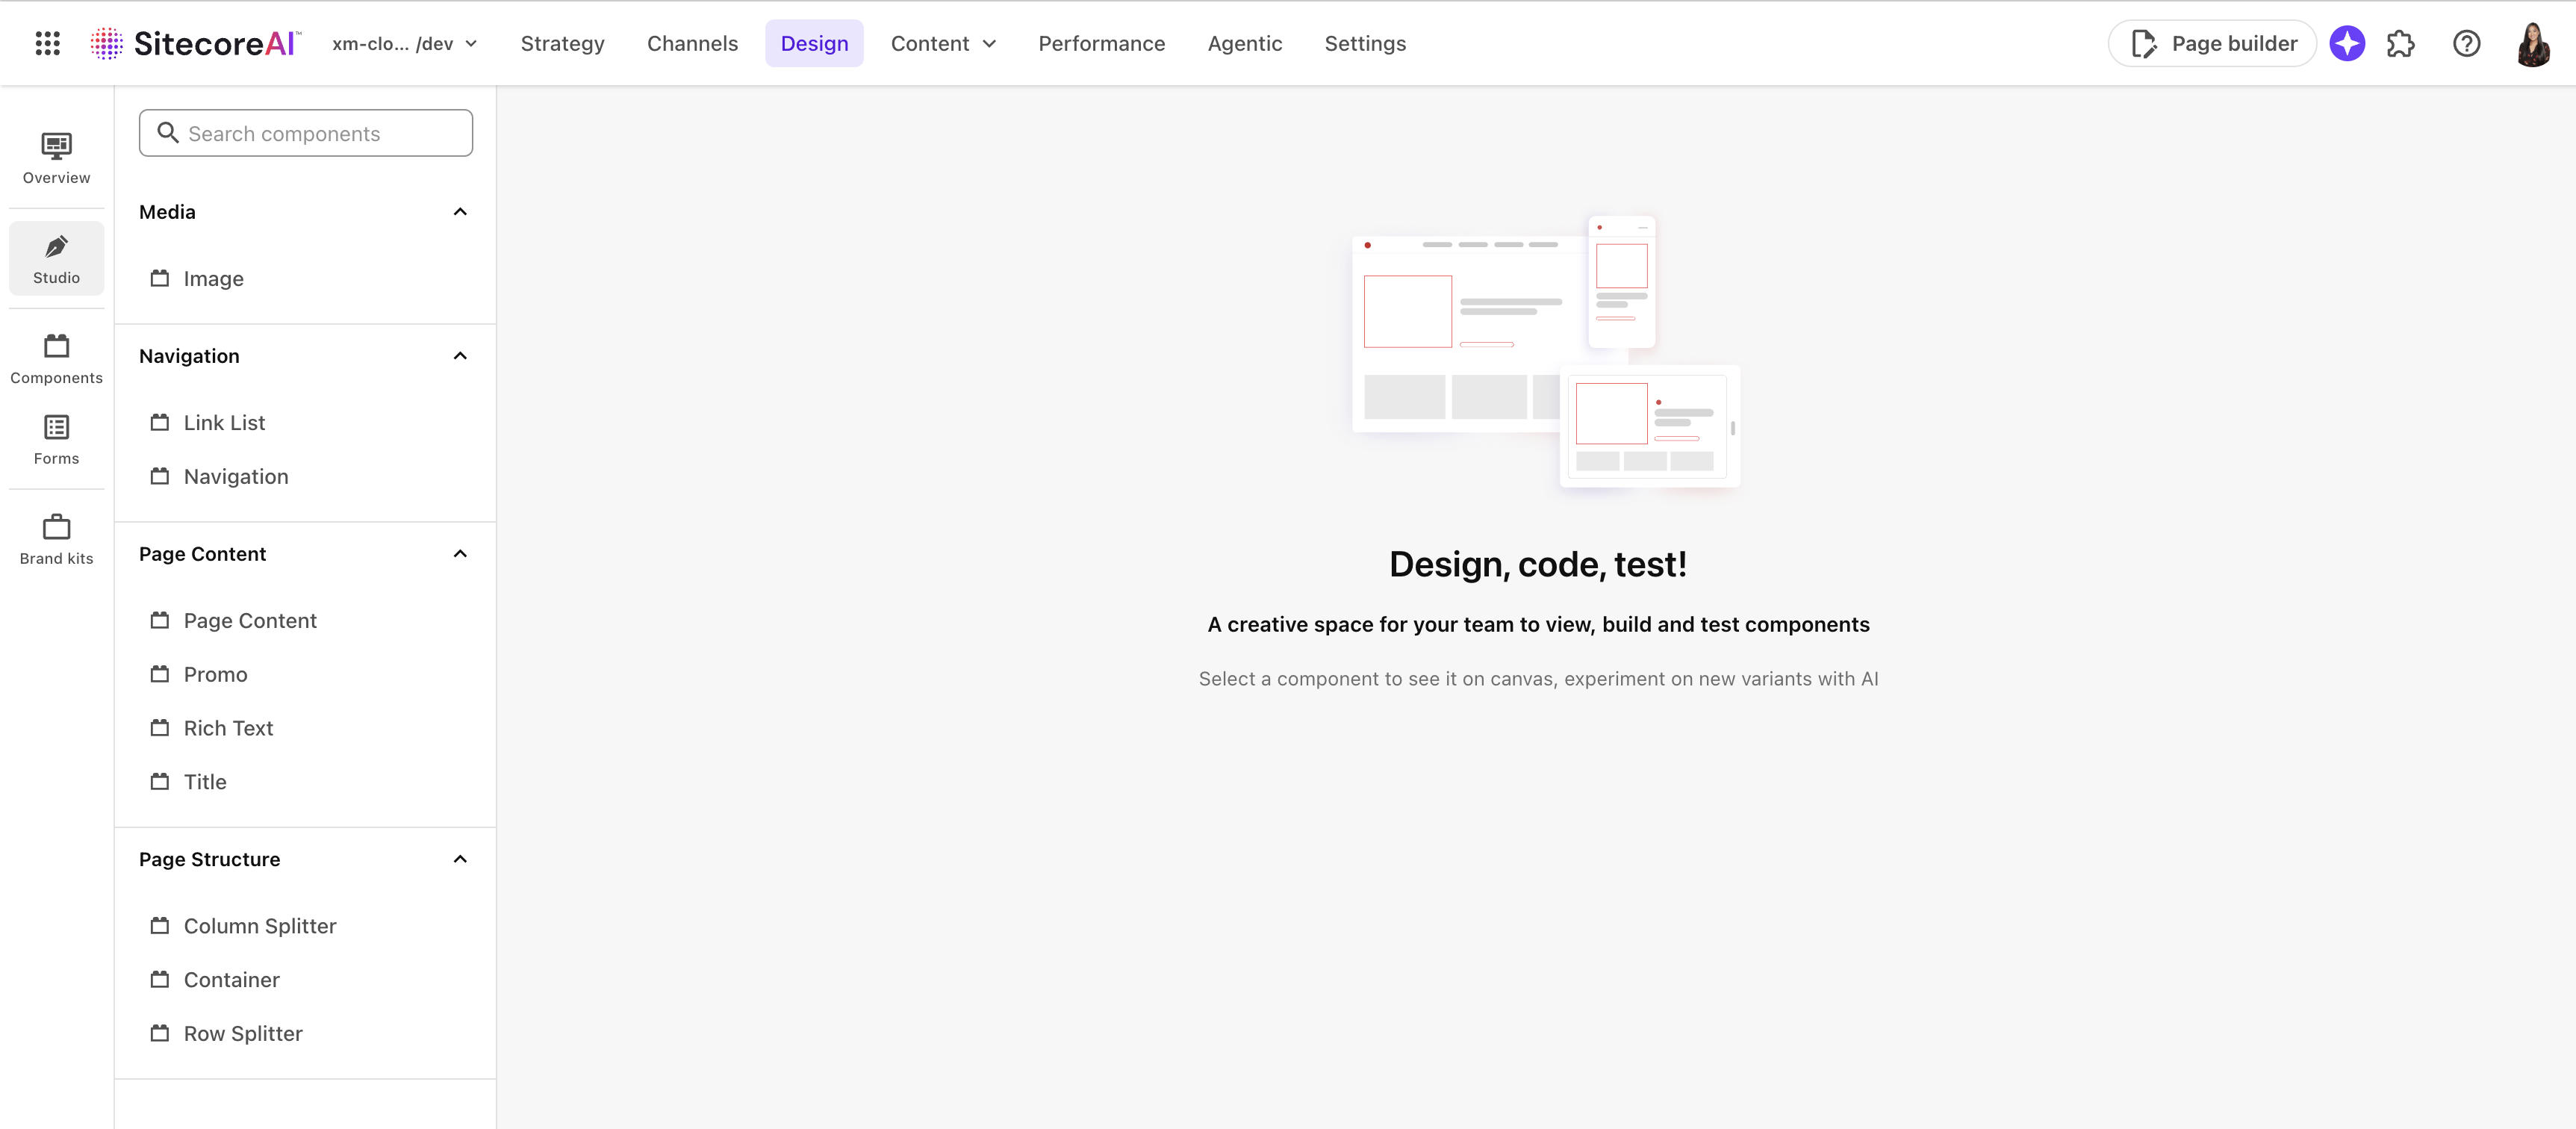The image size is (2576, 1129).
Task: Select Components in the left sidebar
Action: pos(56,358)
